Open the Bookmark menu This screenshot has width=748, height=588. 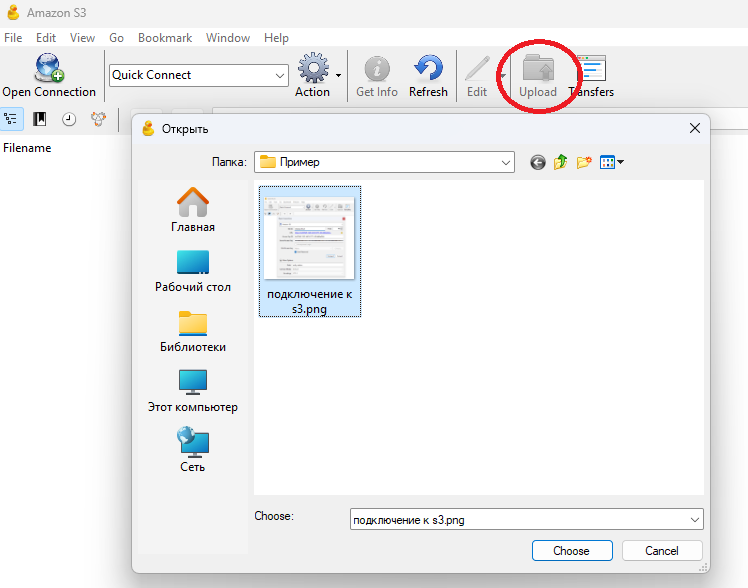pyautogui.click(x=165, y=38)
